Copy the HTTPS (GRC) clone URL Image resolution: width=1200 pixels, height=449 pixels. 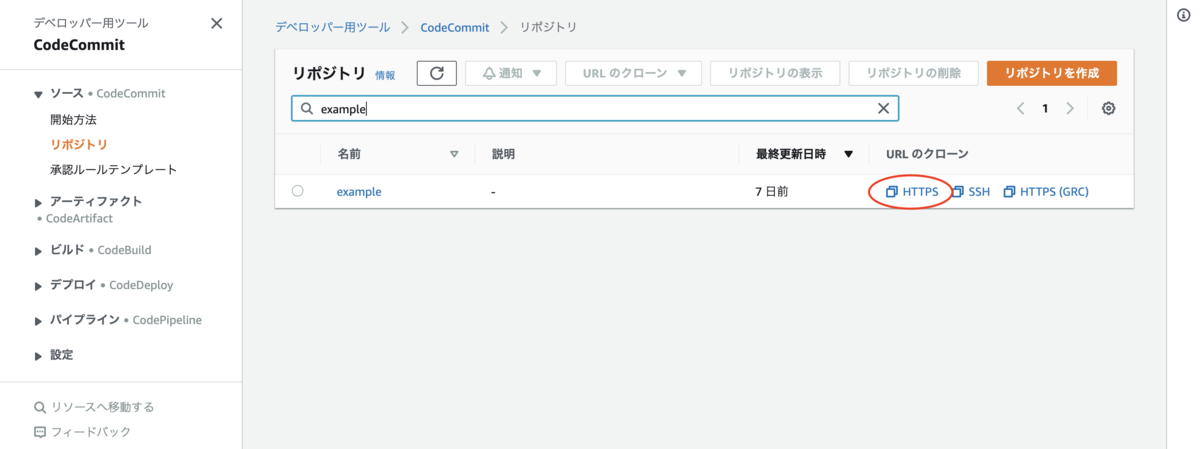tap(1045, 191)
